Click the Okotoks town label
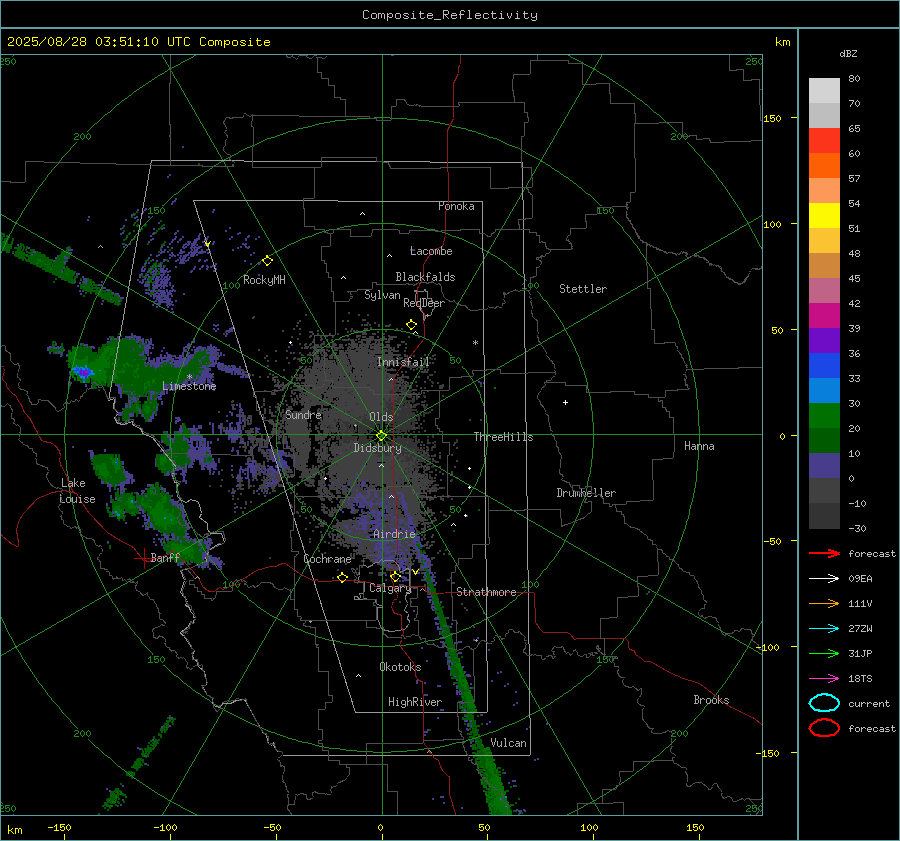This screenshot has width=900, height=841. [400, 667]
